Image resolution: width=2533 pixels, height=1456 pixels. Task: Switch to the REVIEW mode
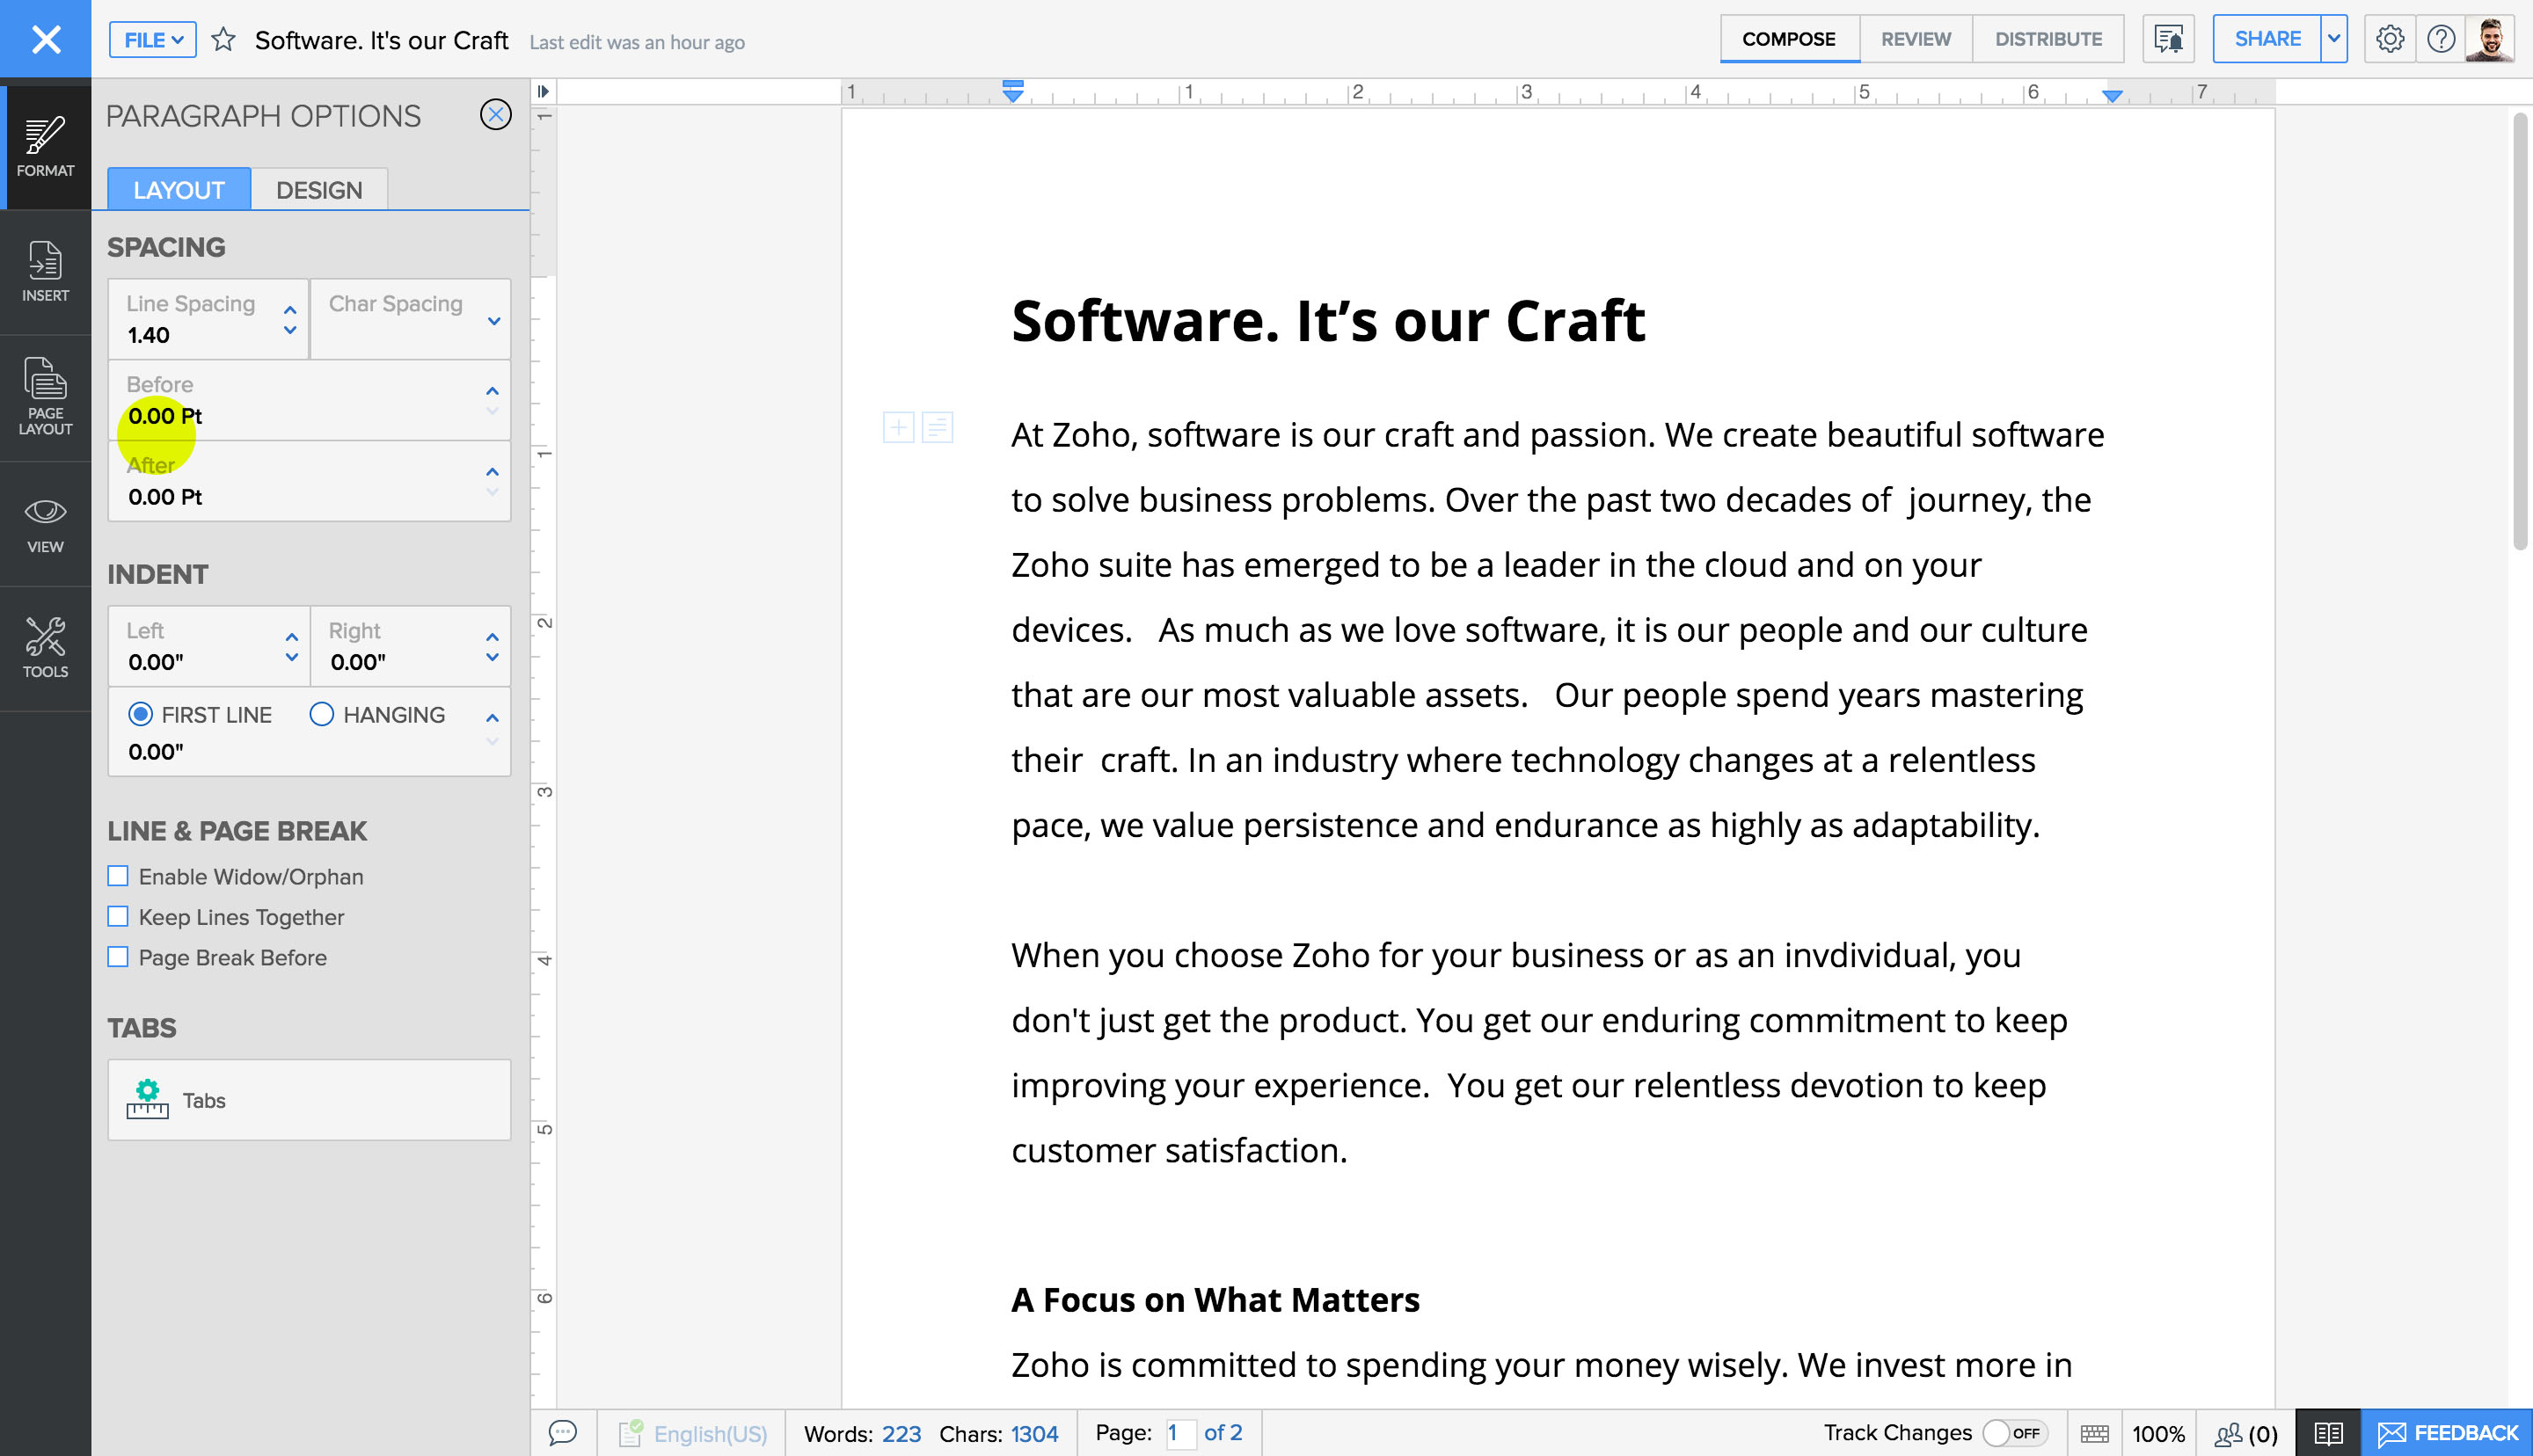tap(1914, 39)
